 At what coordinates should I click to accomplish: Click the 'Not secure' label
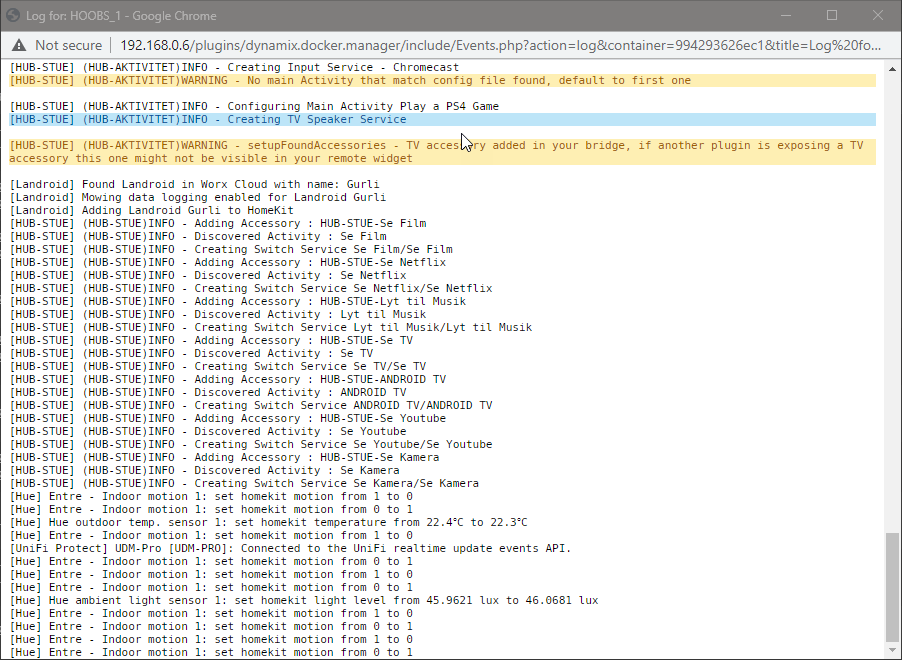pos(68,45)
